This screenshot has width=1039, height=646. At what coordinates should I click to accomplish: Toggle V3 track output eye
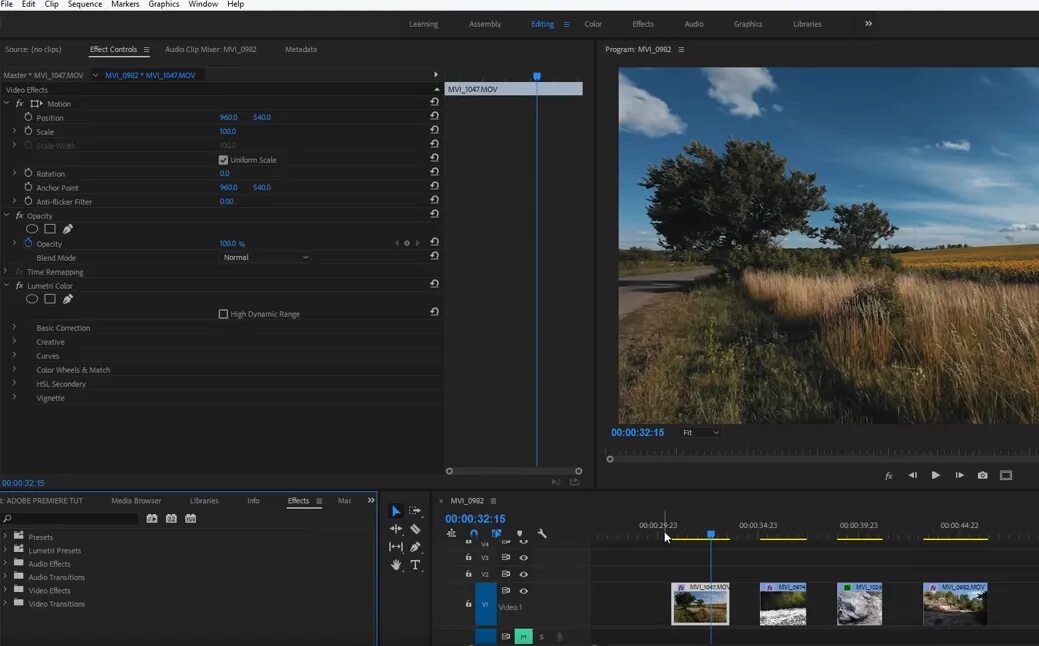pos(523,557)
